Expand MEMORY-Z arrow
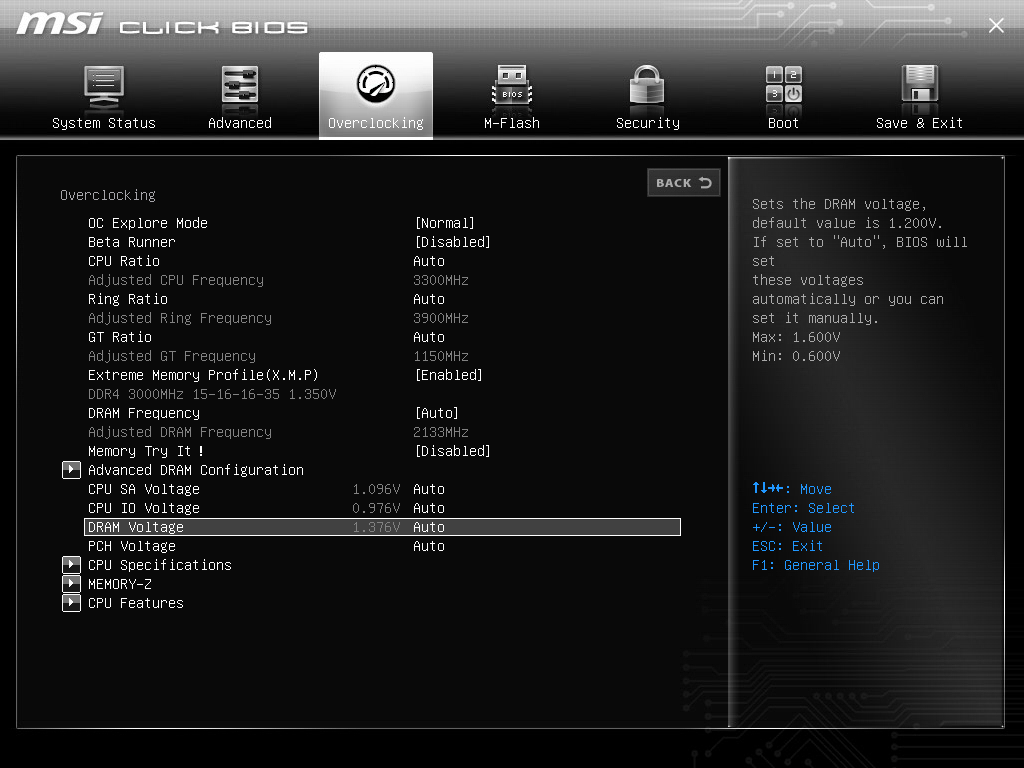Image resolution: width=1024 pixels, height=768 pixels. pyautogui.click(x=71, y=584)
